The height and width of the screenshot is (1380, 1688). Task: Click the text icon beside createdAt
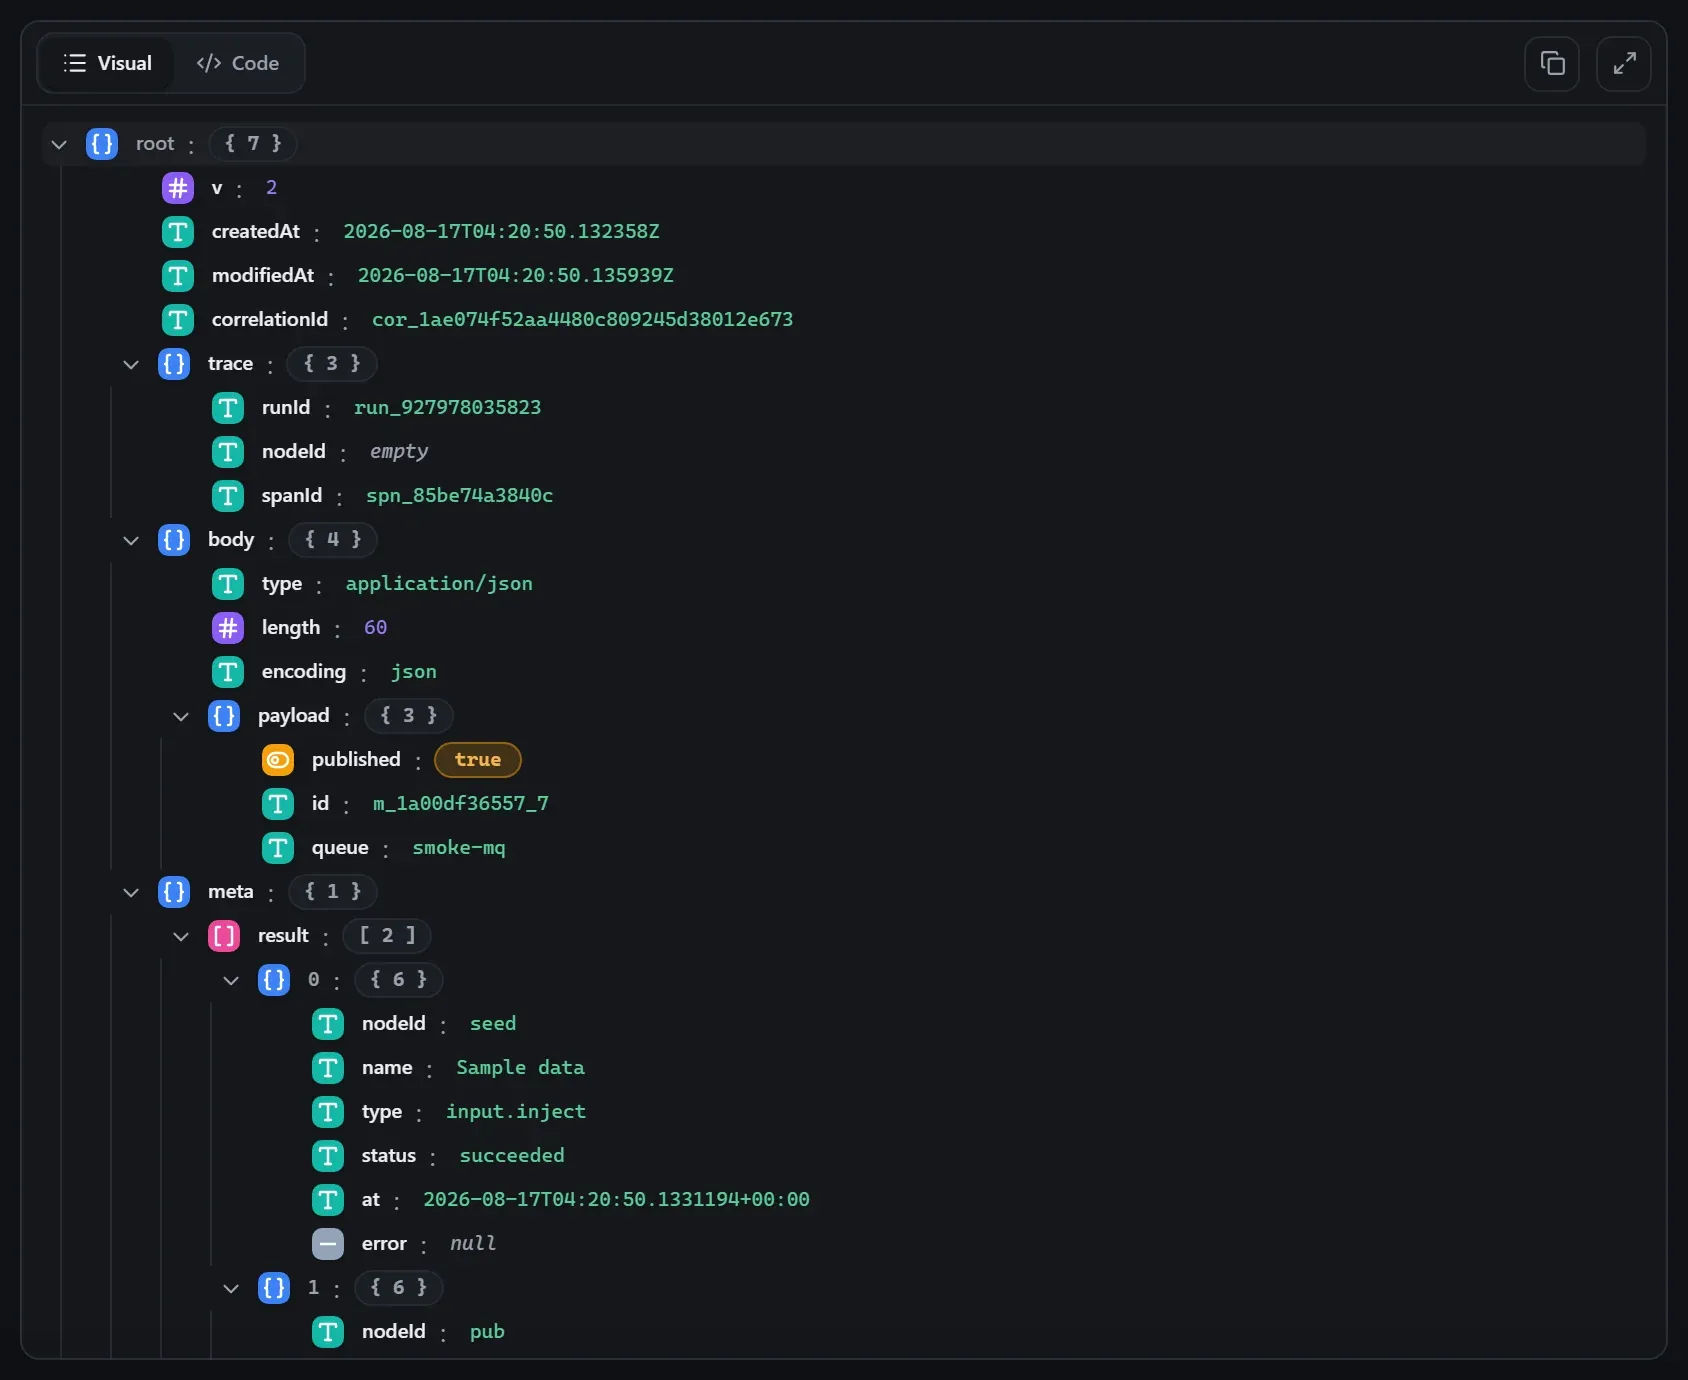178,232
